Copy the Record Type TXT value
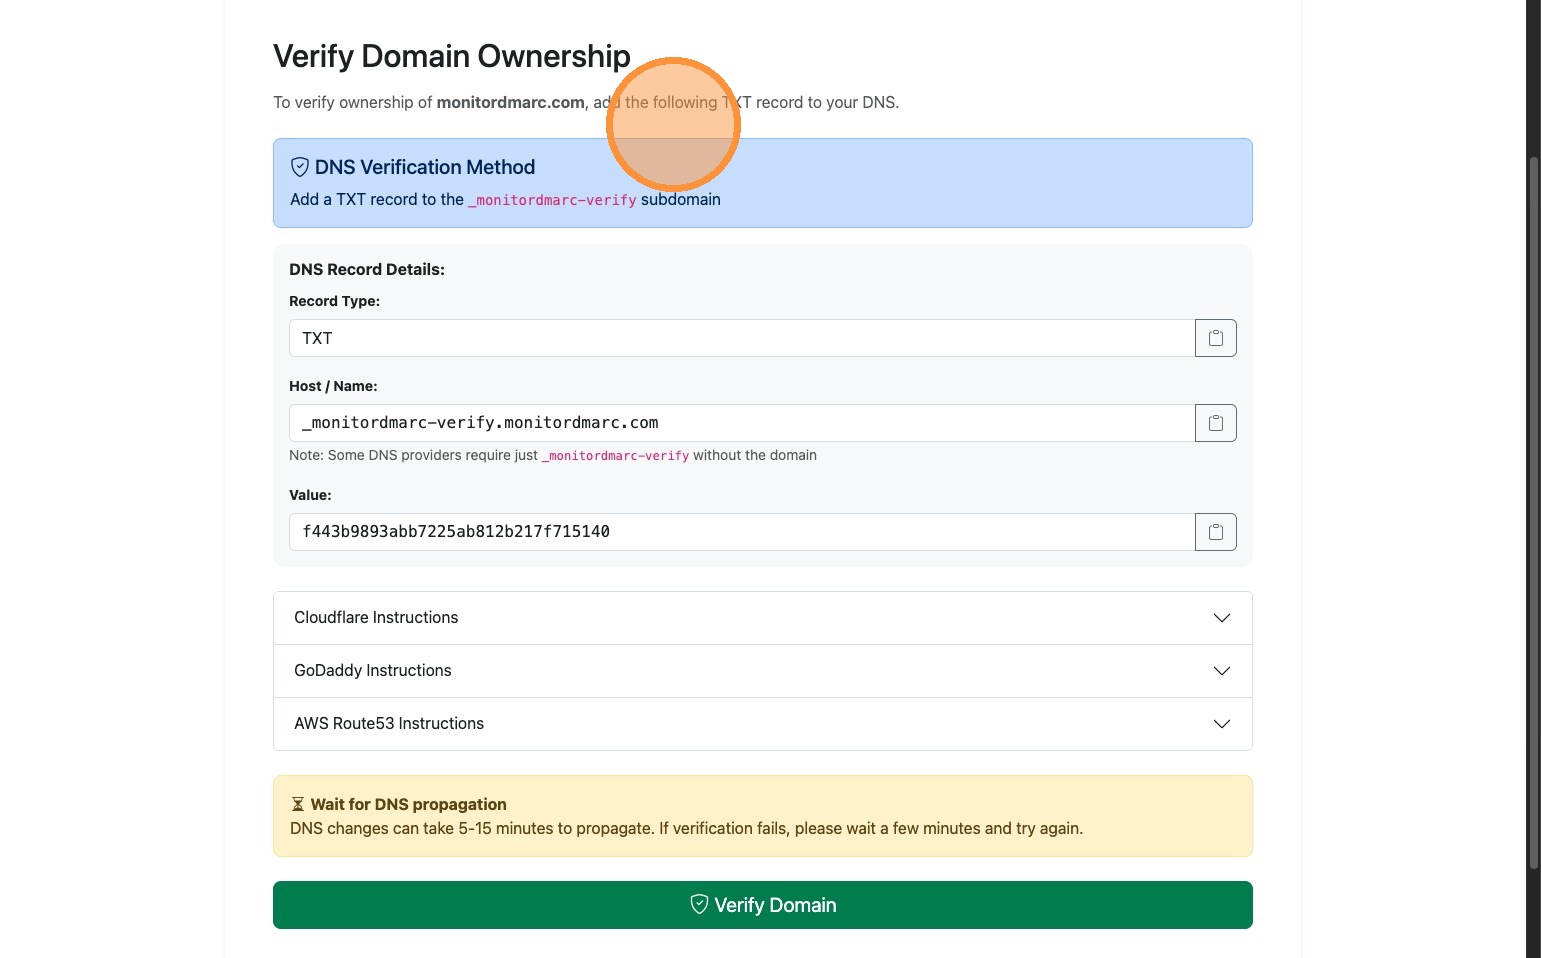The width and height of the screenshot is (1541, 958). (1215, 338)
